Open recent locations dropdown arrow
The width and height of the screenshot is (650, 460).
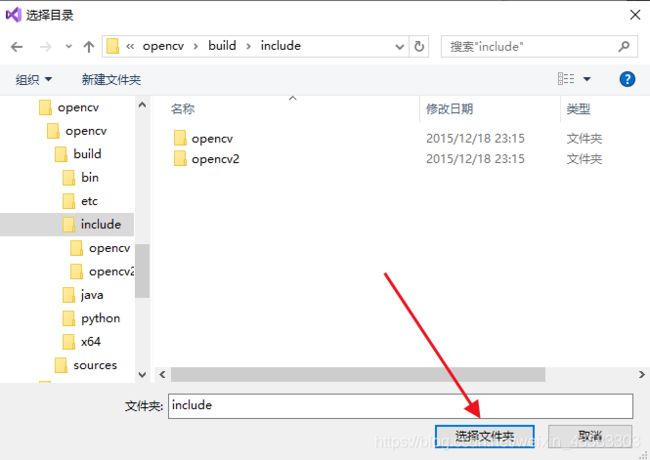tap(69, 46)
